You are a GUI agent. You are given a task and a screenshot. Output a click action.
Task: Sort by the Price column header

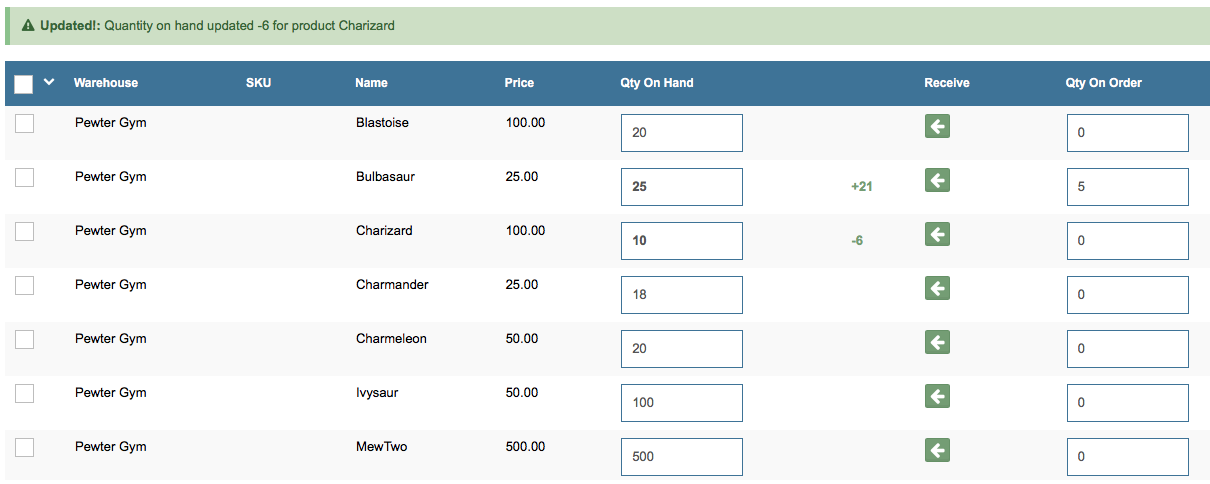(x=519, y=83)
